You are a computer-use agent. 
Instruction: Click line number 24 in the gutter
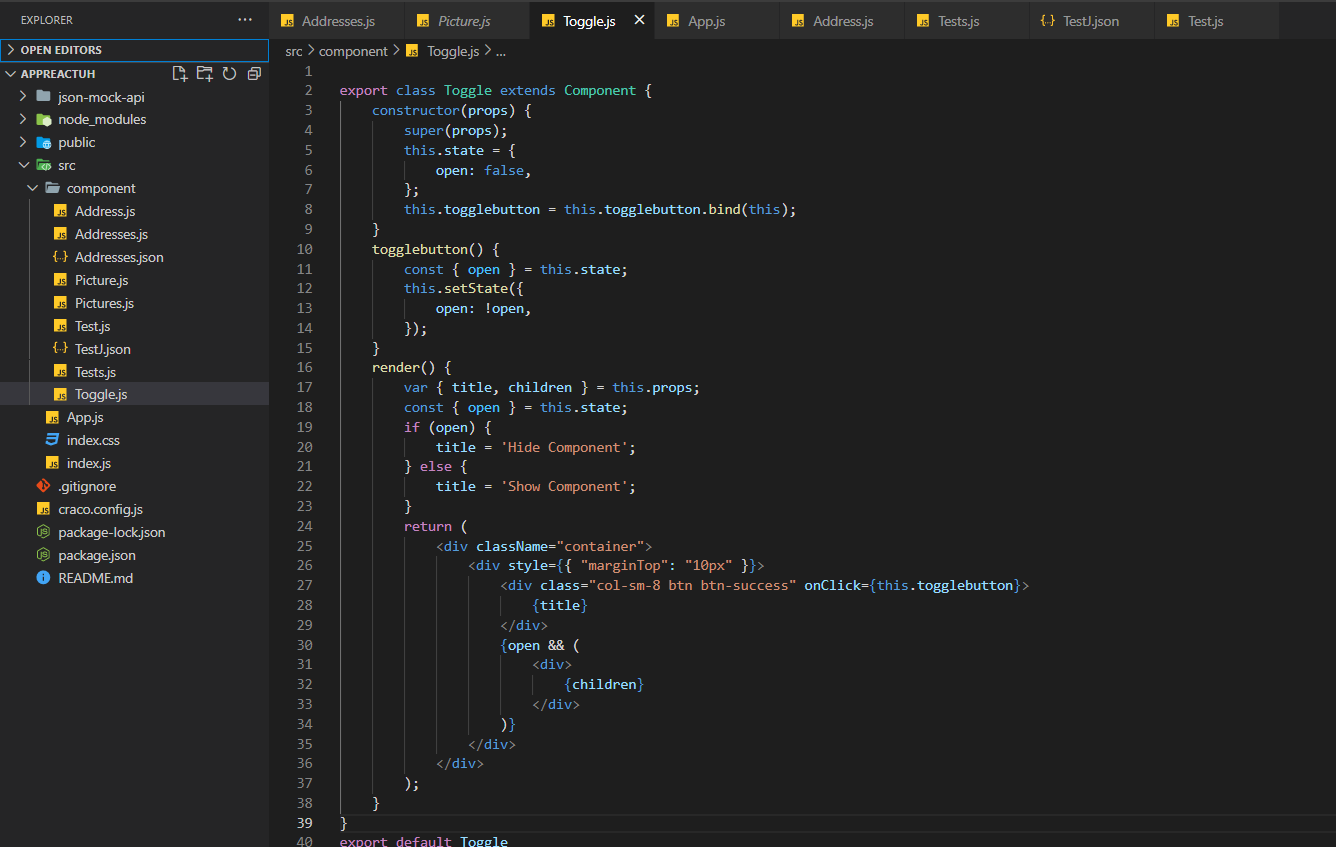(304, 526)
